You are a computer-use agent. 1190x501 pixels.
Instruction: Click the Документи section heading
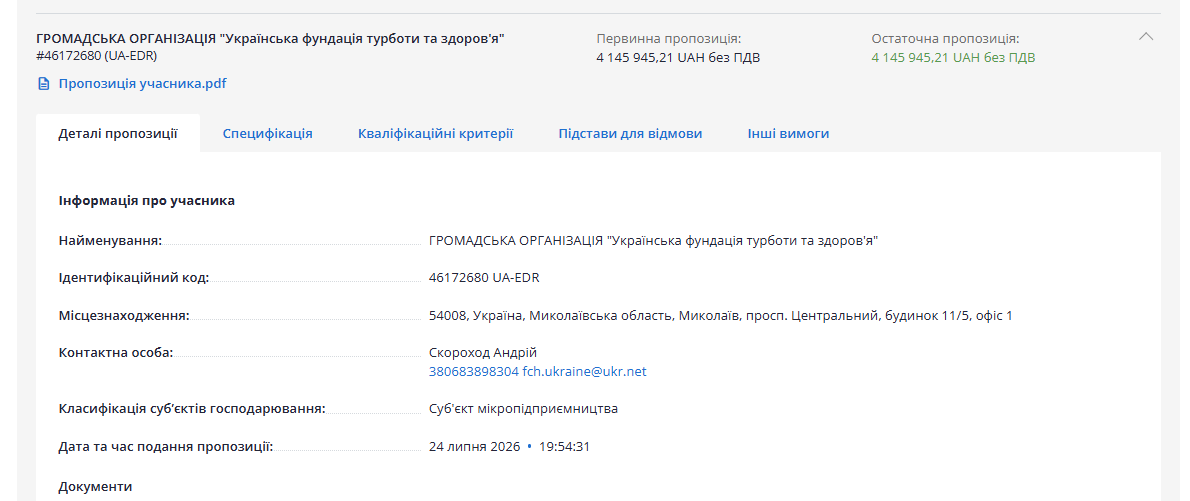coord(95,487)
